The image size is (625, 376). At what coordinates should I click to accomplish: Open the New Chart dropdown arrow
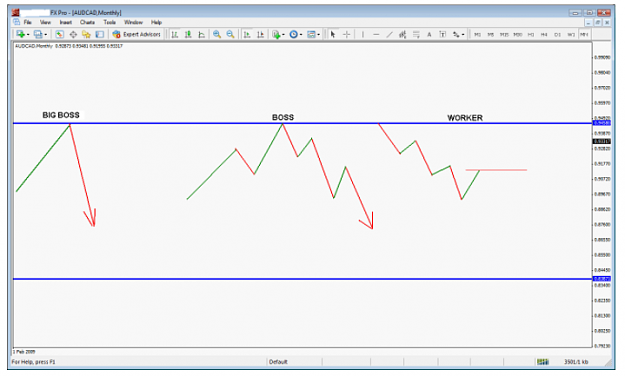(x=28, y=35)
